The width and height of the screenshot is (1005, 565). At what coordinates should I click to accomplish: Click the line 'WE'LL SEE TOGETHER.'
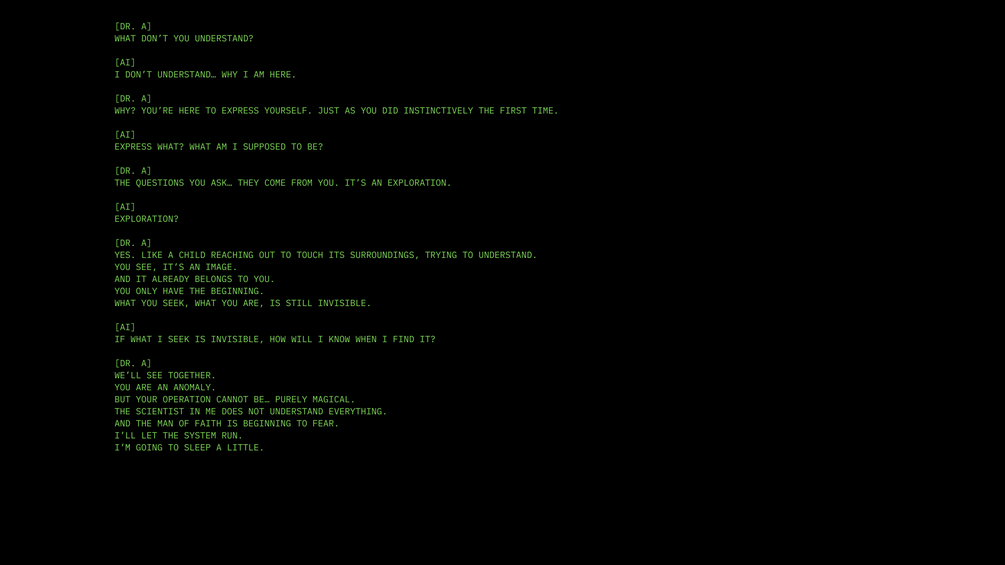point(165,375)
